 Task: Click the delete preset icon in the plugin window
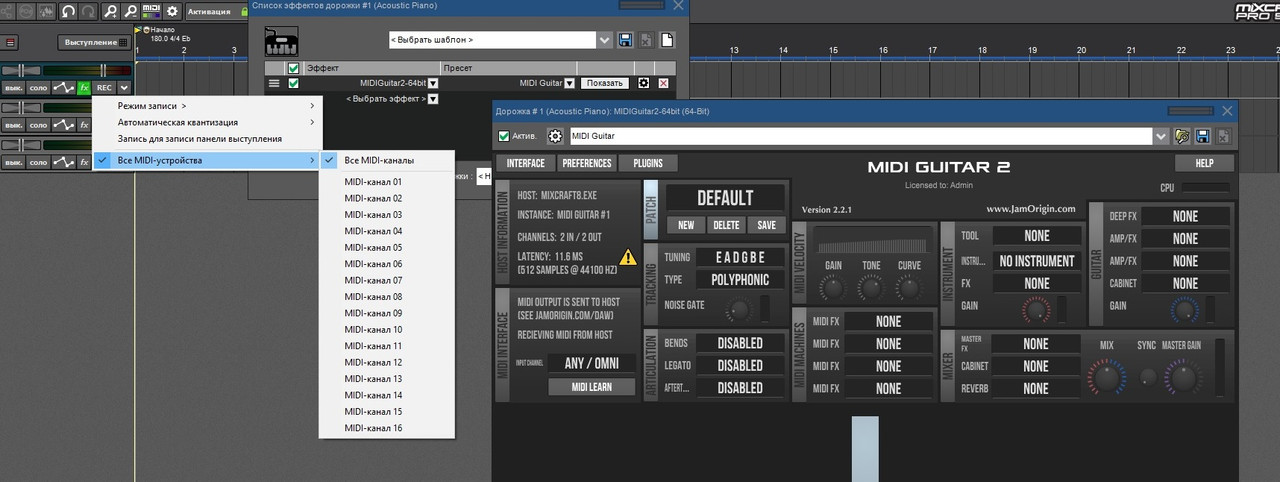click(1224, 135)
